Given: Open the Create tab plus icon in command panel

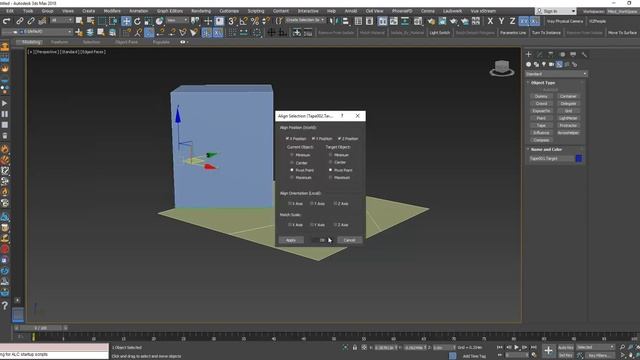Looking at the screenshot, I should [529, 54].
